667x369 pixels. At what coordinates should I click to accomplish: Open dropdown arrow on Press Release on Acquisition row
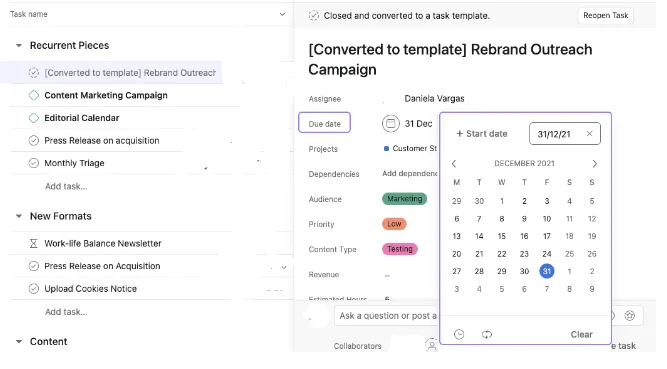click(x=284, y=267)
